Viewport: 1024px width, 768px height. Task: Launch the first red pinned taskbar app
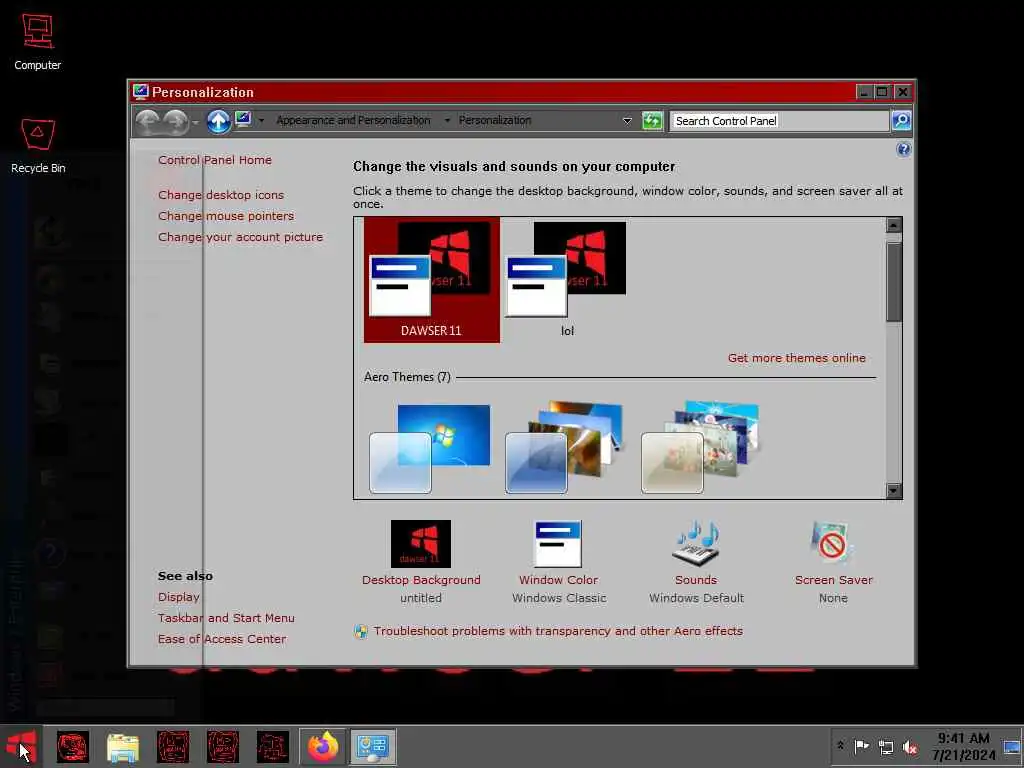(x=72, y=747)
